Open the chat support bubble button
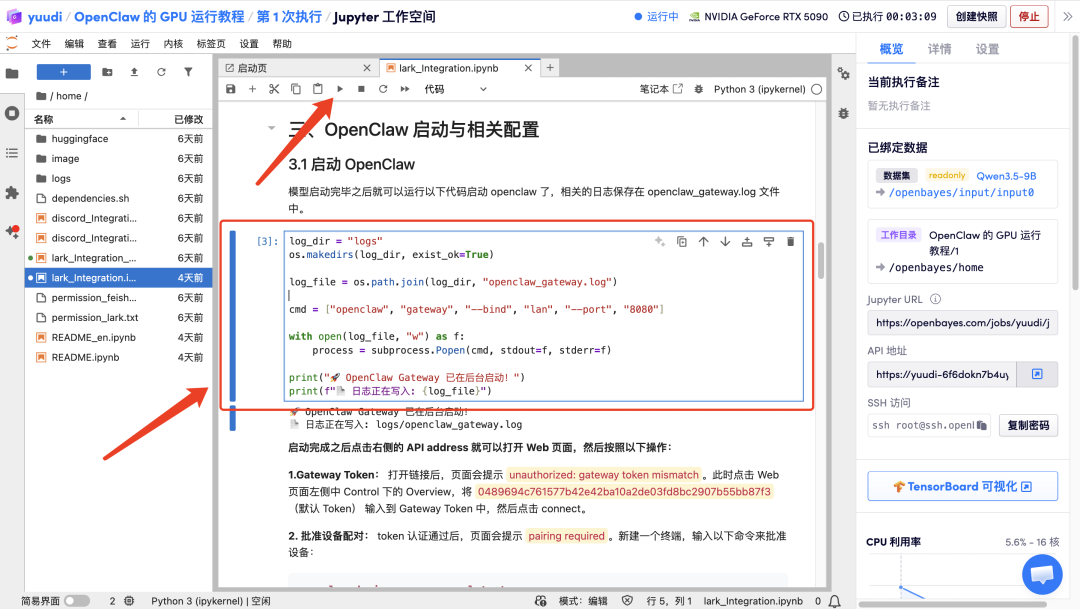The image size is (1080, 609). pyautogui.click(x=1041, y=574)
